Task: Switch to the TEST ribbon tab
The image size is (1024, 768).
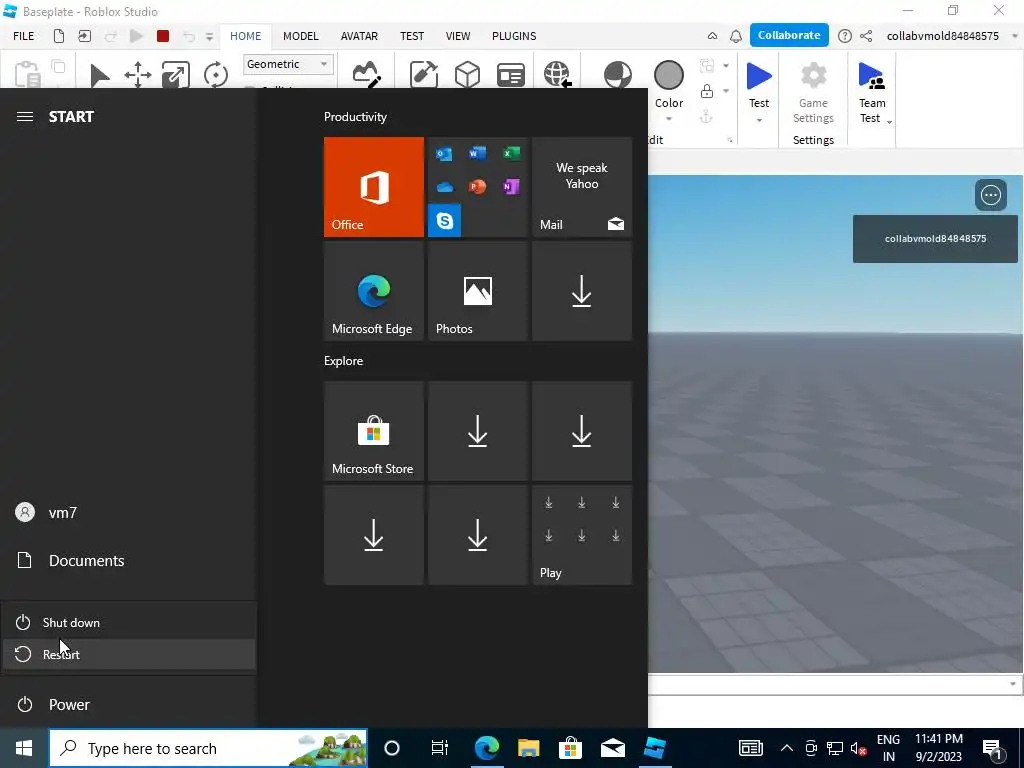Action: [411, 36]
